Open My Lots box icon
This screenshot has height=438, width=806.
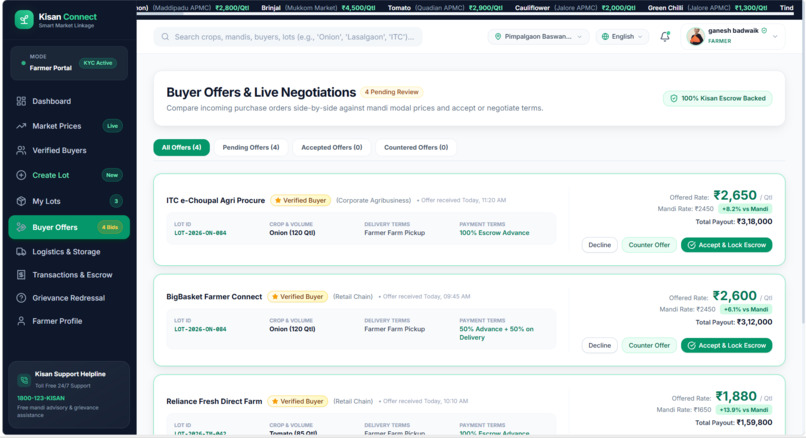(21, 201)
